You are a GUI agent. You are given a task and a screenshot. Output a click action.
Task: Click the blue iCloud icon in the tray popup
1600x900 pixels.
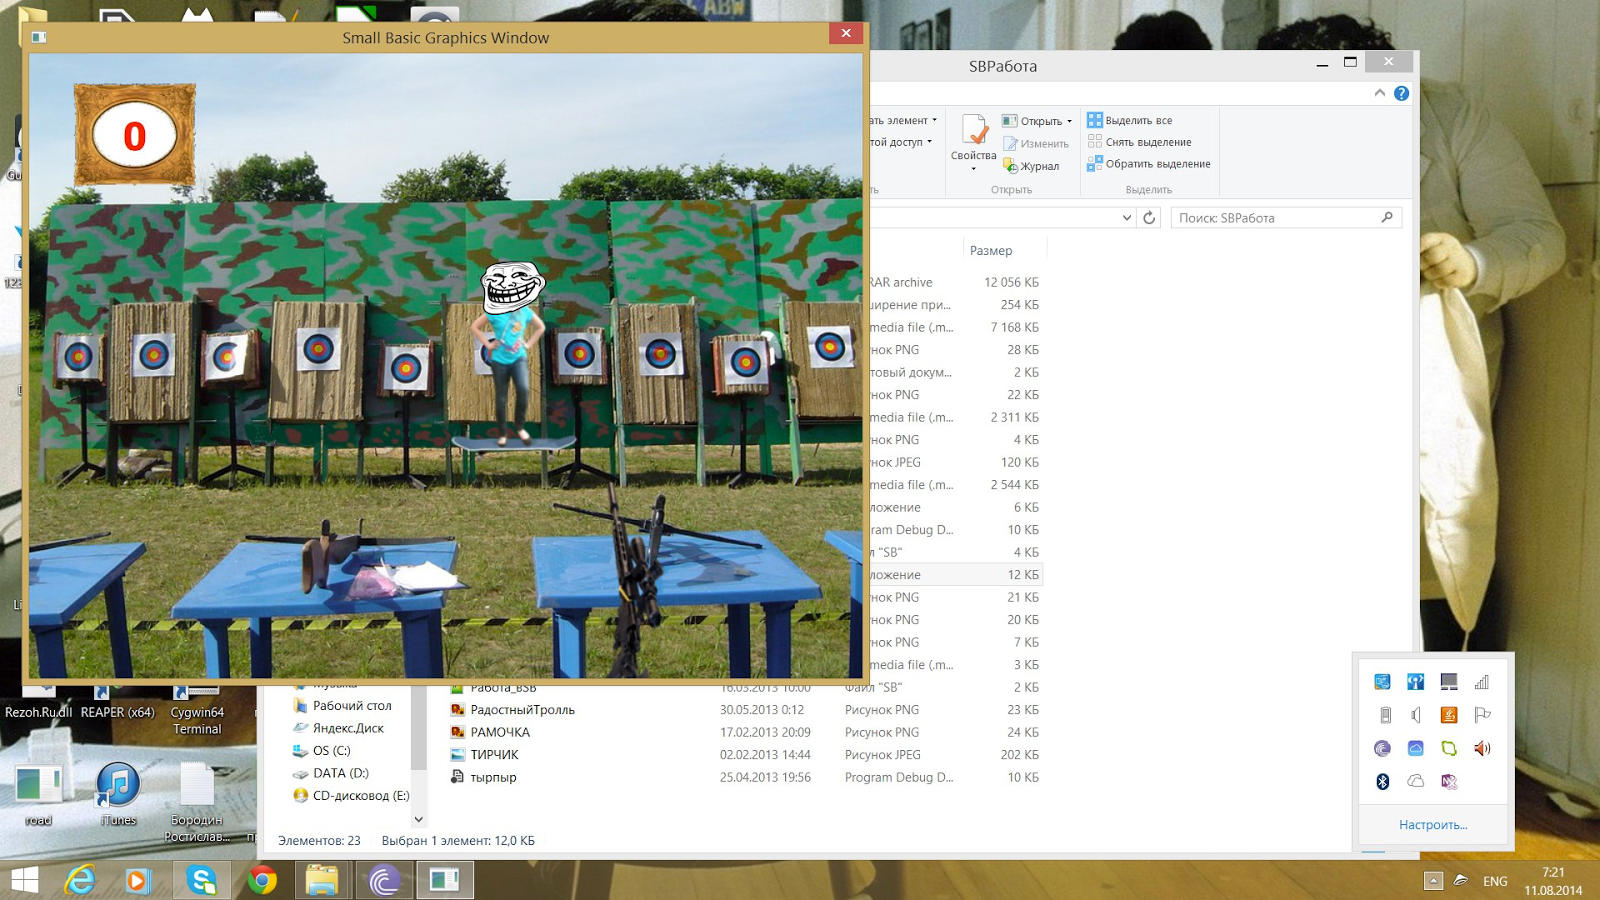1416,748
